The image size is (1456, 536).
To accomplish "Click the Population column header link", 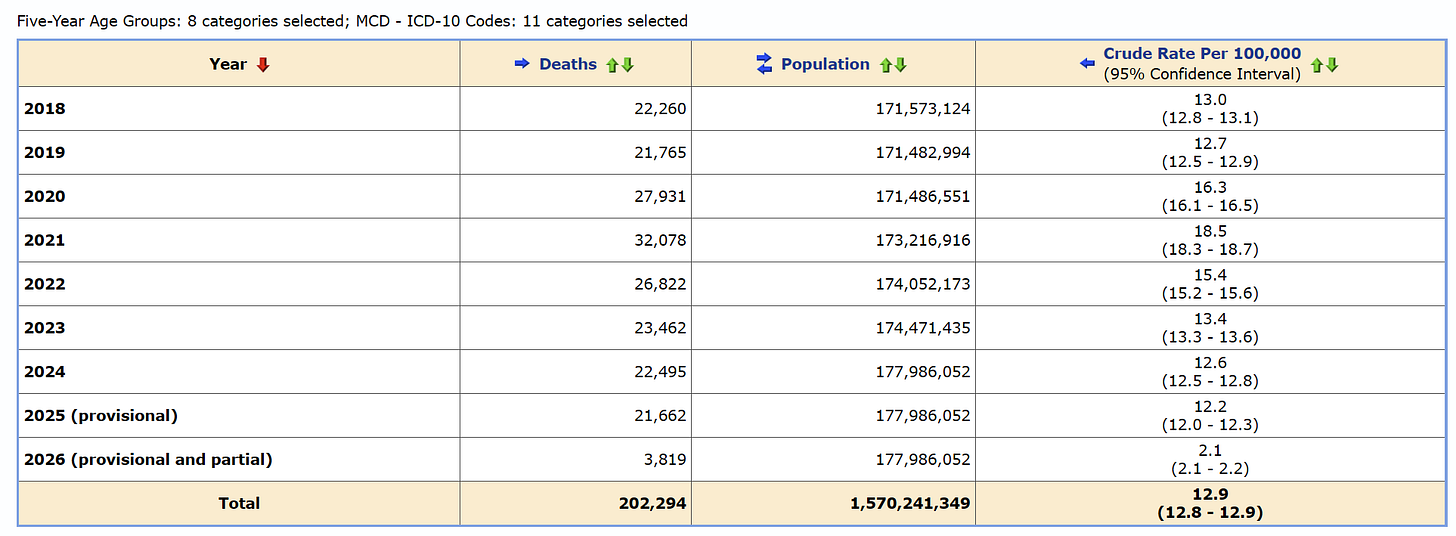I will click(825, 64).
